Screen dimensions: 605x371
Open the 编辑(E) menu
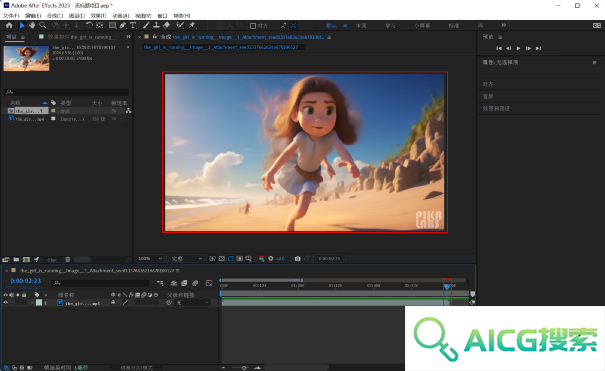click(x=33, y=16)
